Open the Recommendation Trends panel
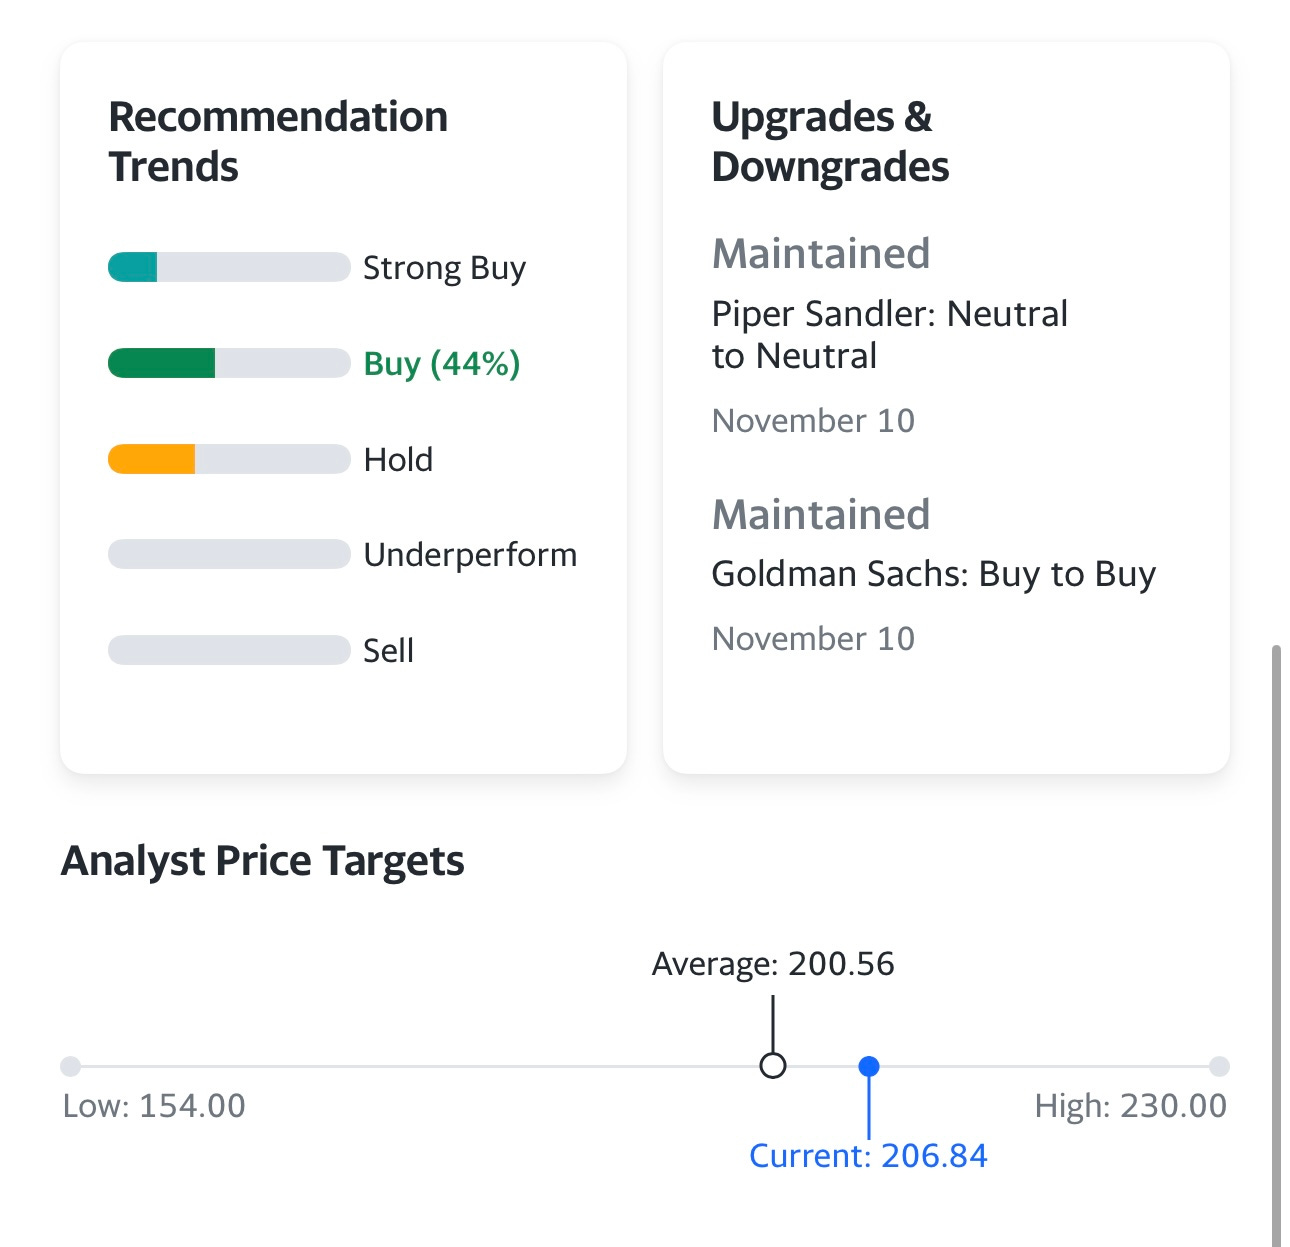This screenshot has width=1290, height=1247. pos(278,140)
